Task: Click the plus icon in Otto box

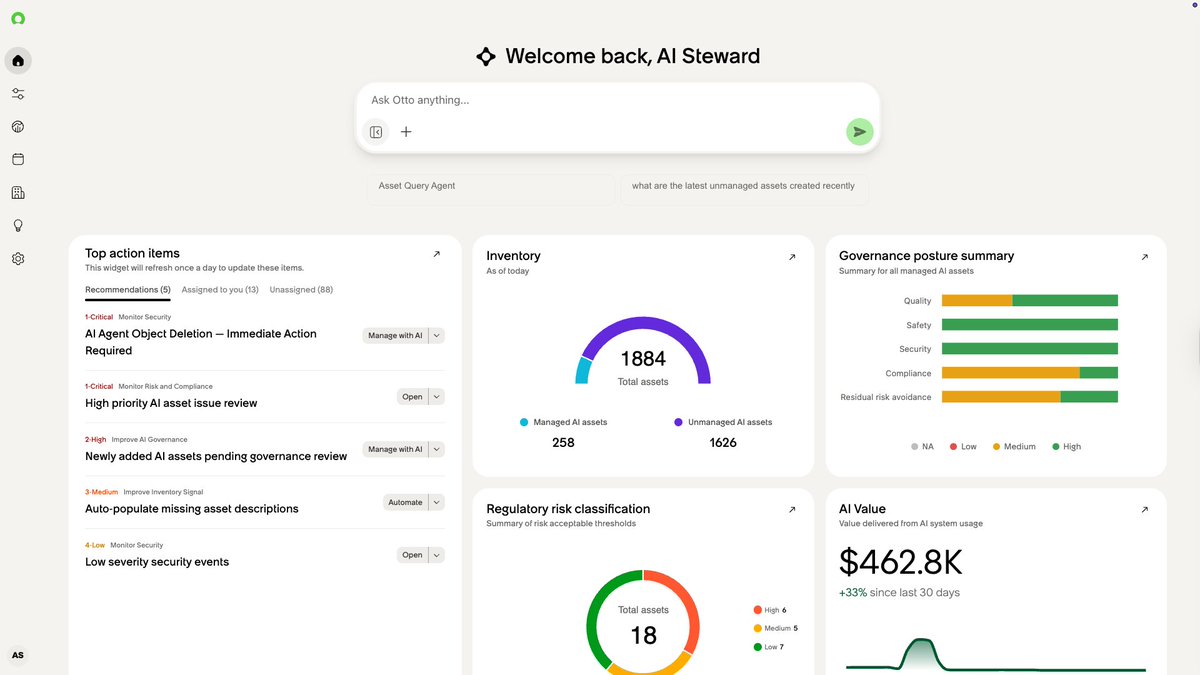Action: (406, 132)
